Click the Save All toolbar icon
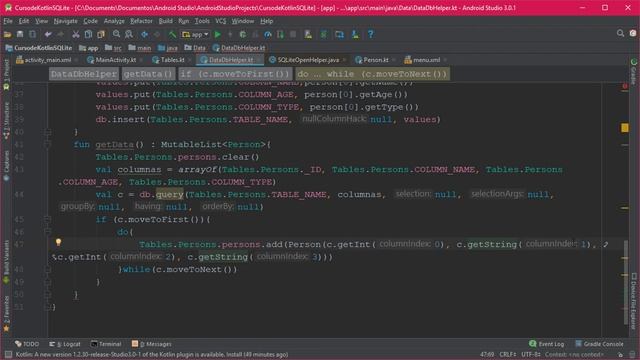Image resolution: width=640 pixels, height=360 pixels. [20, 35]
